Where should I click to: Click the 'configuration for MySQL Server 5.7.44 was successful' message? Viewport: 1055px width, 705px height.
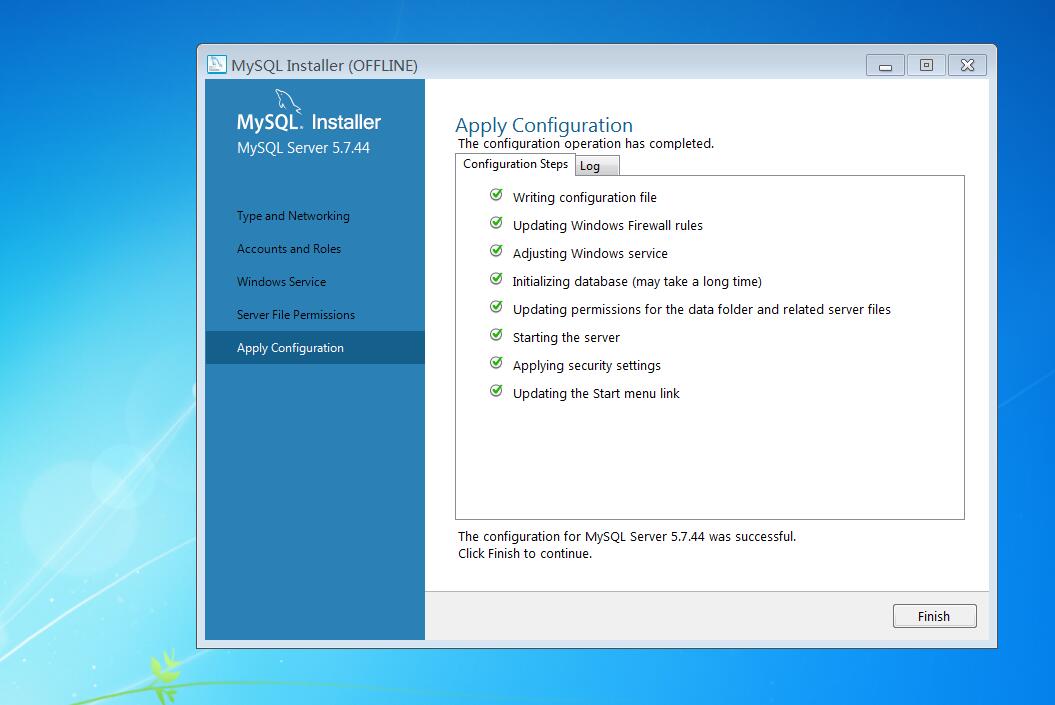point(627,536)
